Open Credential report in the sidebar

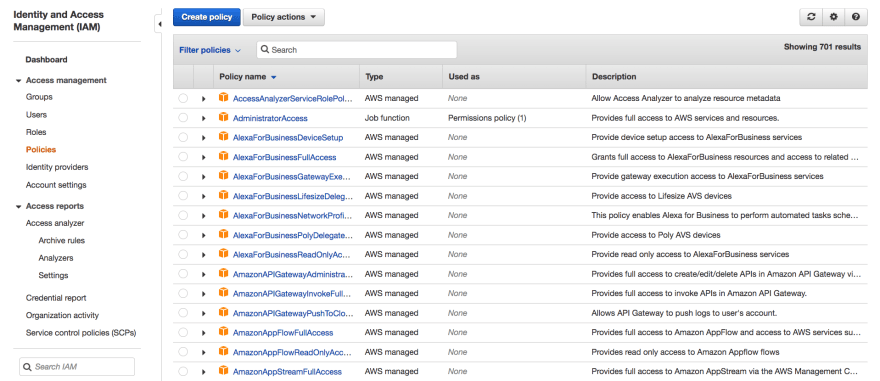tap(56, 298)
